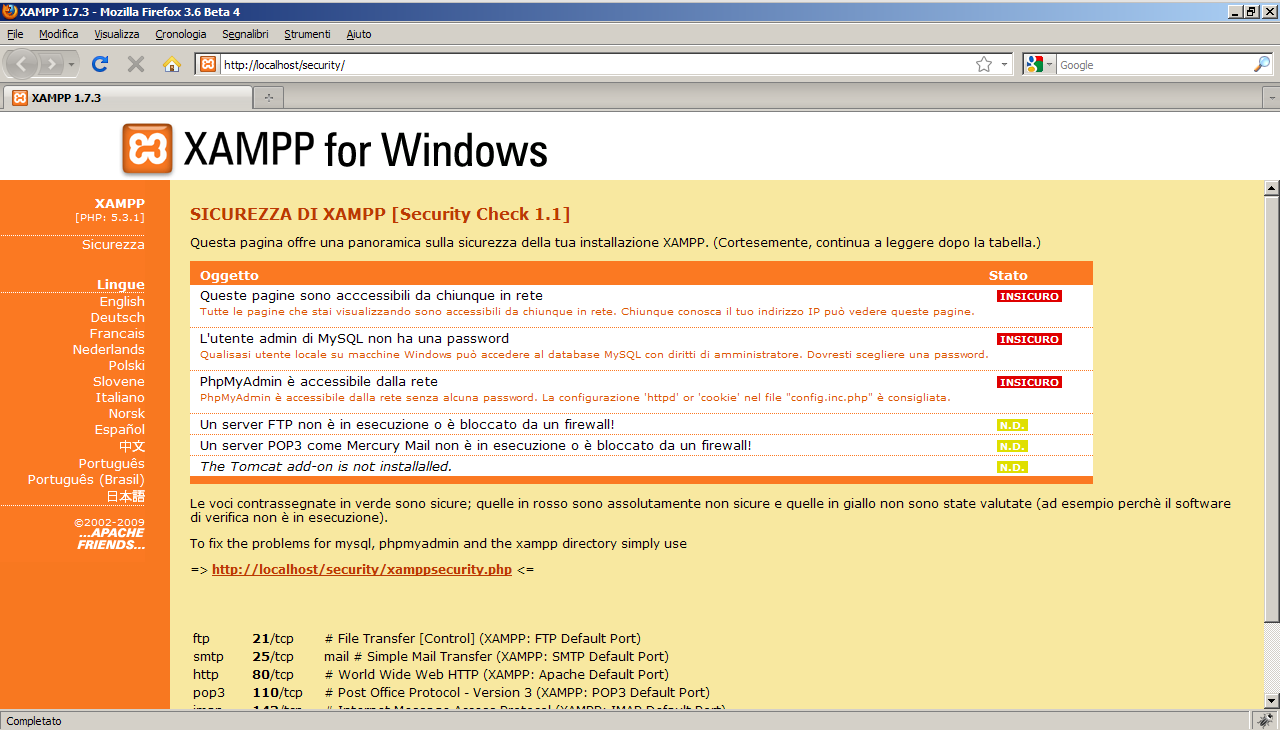Switch language to Português
This screenshot has height=731, width=1280.
click(x=112, y=463)
